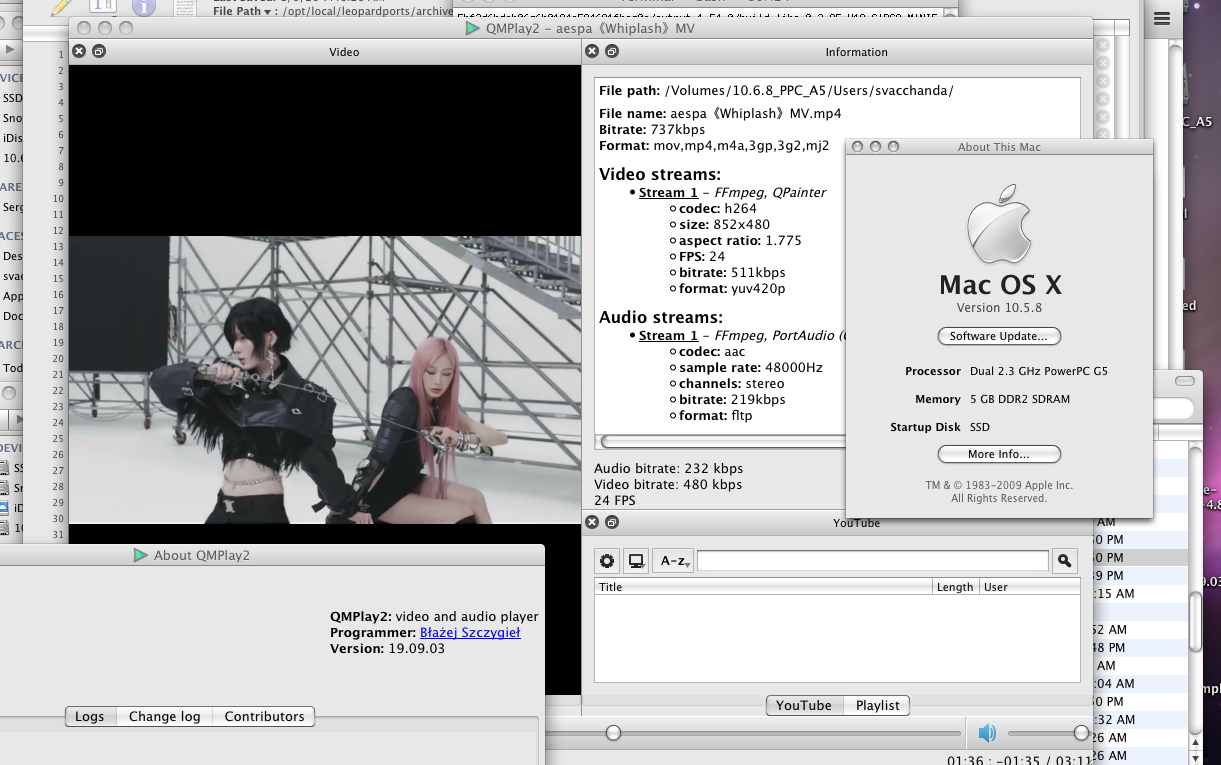Click the Audio bitrate: 232 kbps status

(x=668, y=468)
